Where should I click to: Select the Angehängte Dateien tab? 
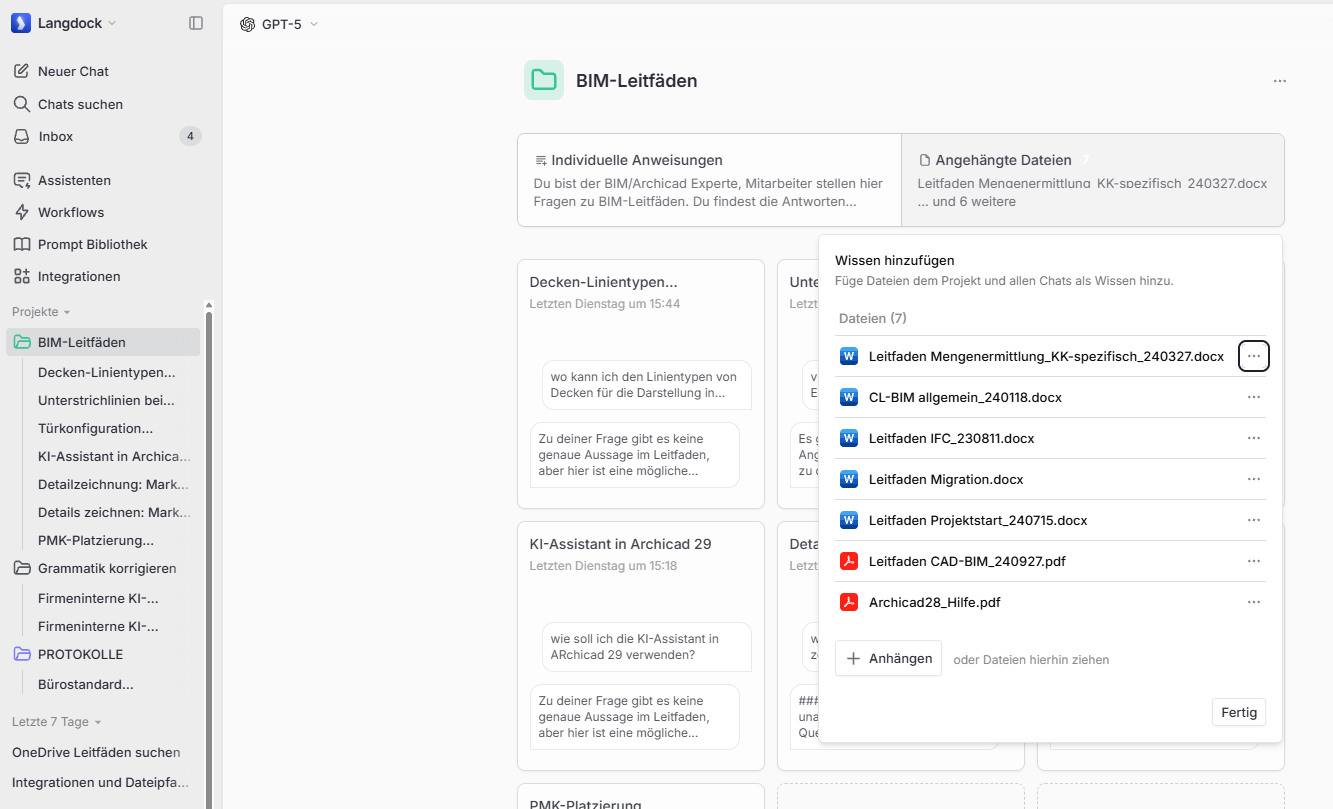click(x=1093, y=180)
